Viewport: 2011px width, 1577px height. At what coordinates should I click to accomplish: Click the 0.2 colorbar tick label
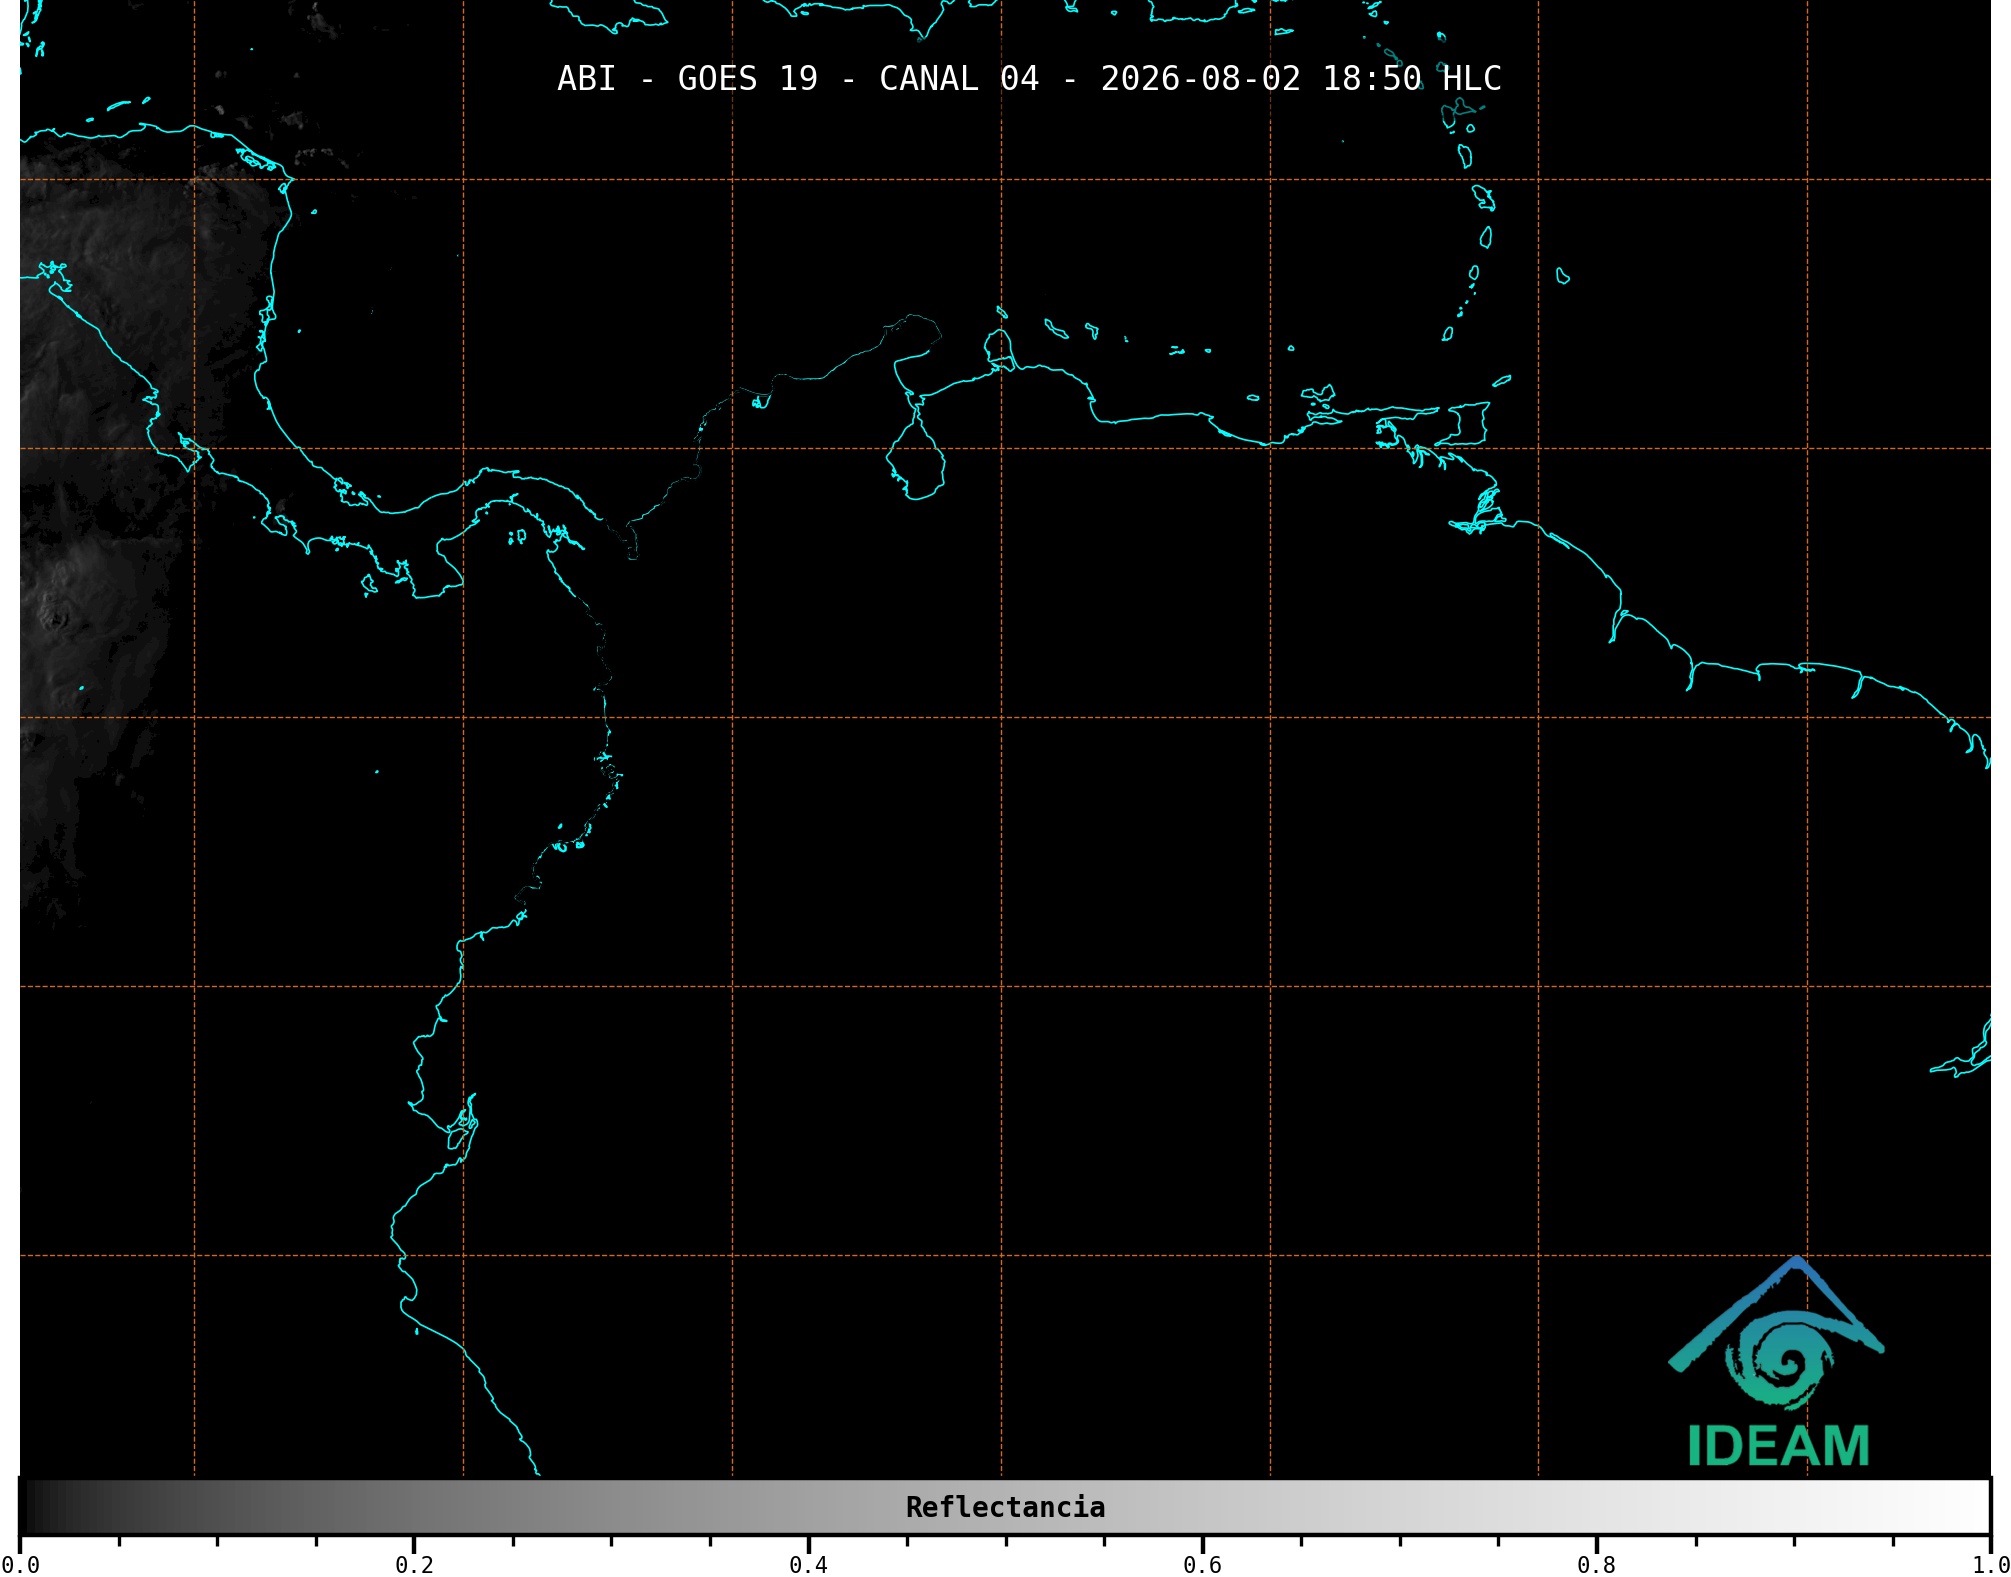[414, 1565]
